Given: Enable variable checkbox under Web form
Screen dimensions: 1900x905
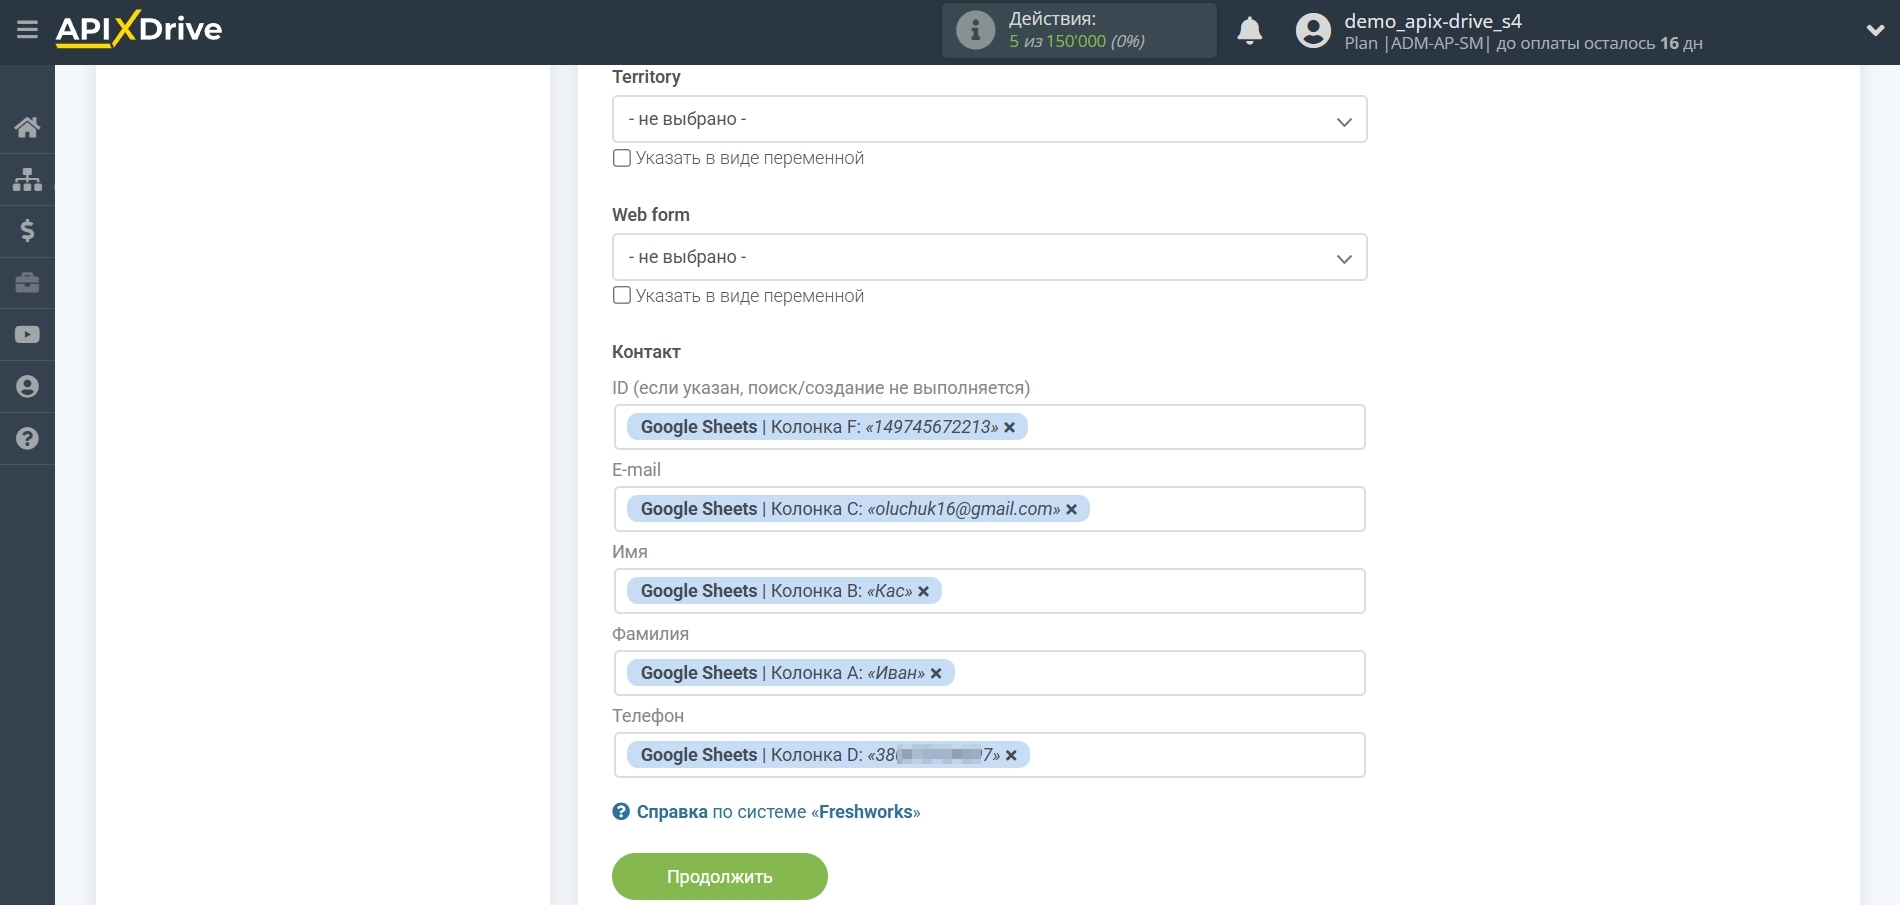Looking at the screenshot, I should (622, 296).
